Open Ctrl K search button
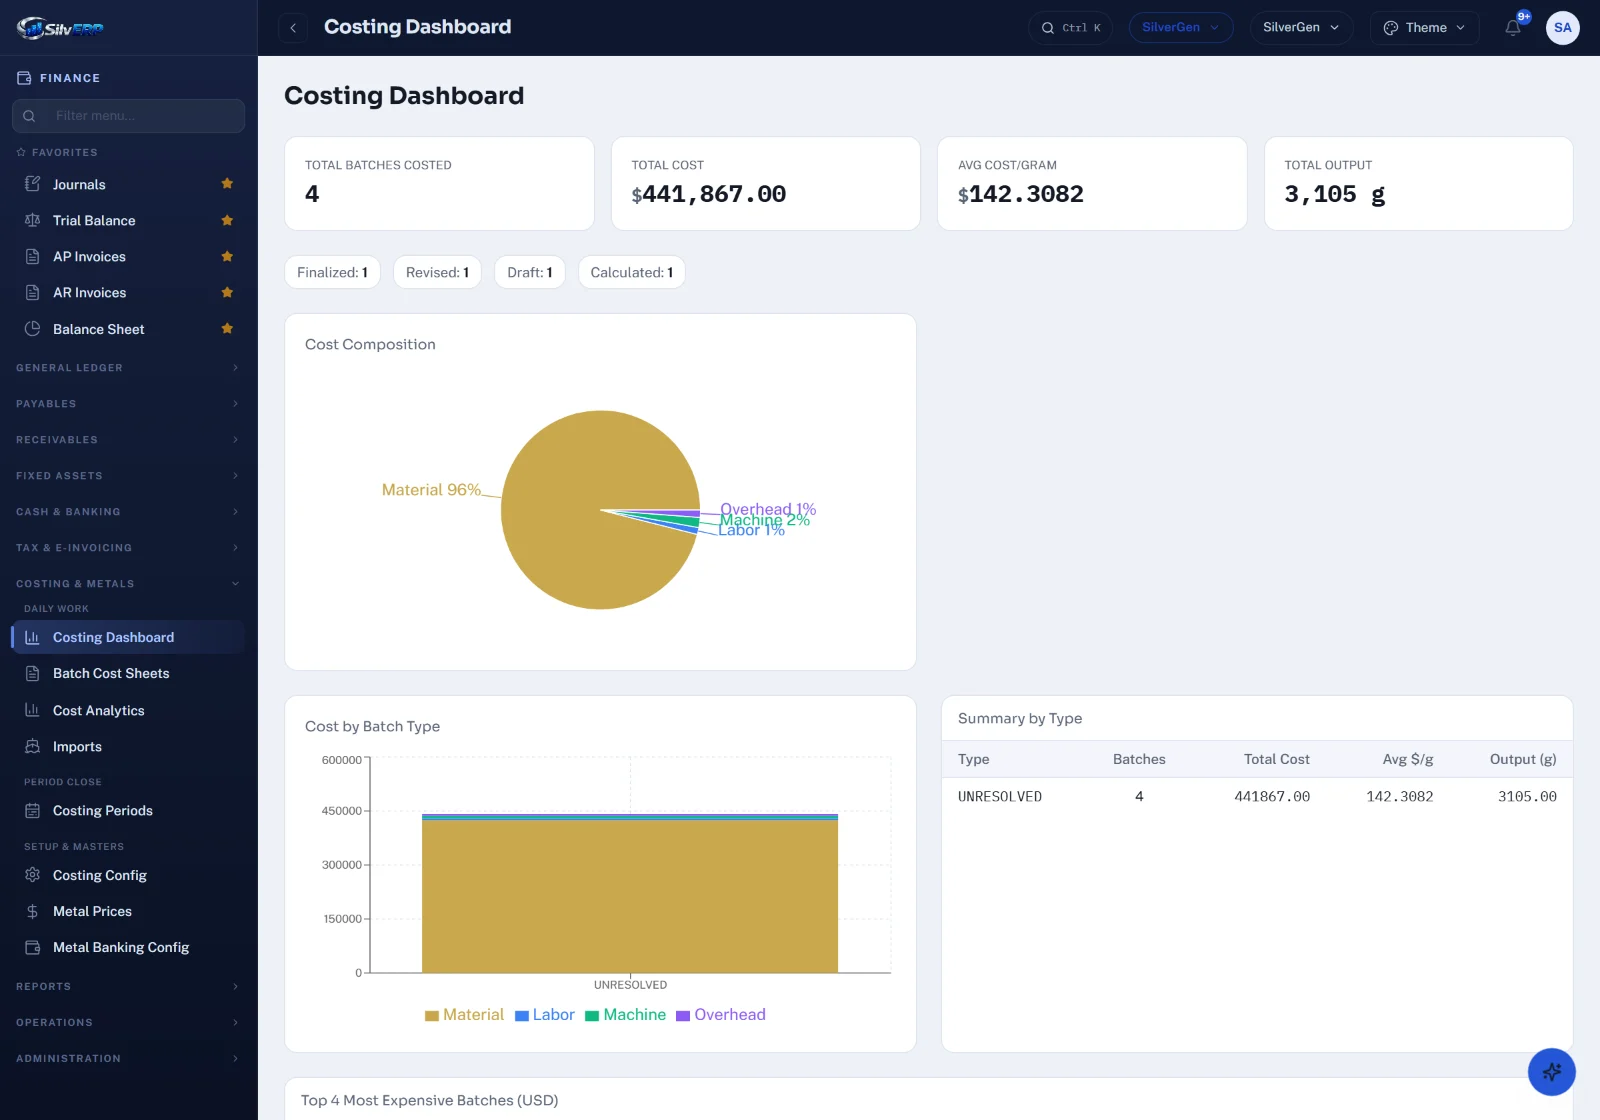Screen dimensions: 1600x1120 pyautogui.click(x=1070, y=28)
